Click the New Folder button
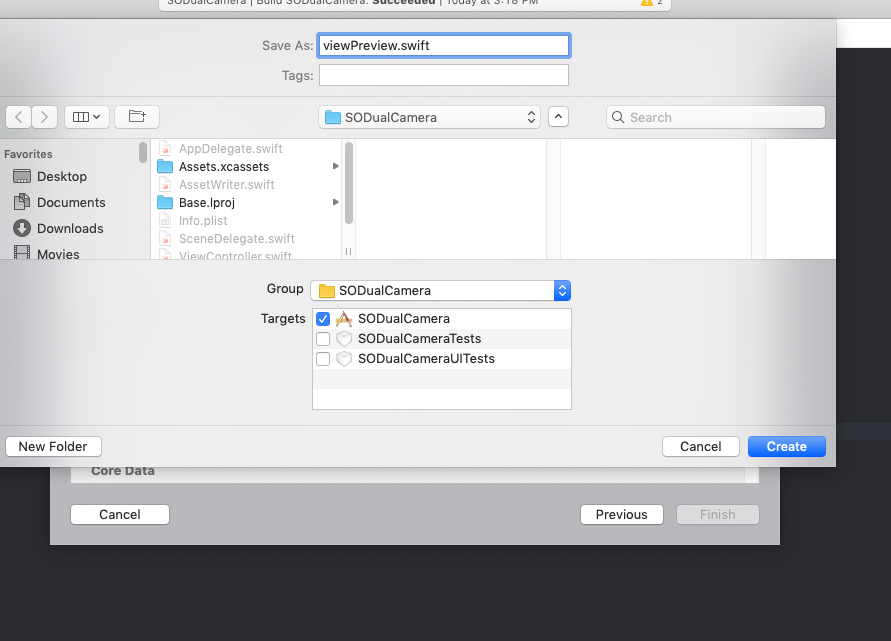This screenshot has width=891, height=641. tap(53, 447)
